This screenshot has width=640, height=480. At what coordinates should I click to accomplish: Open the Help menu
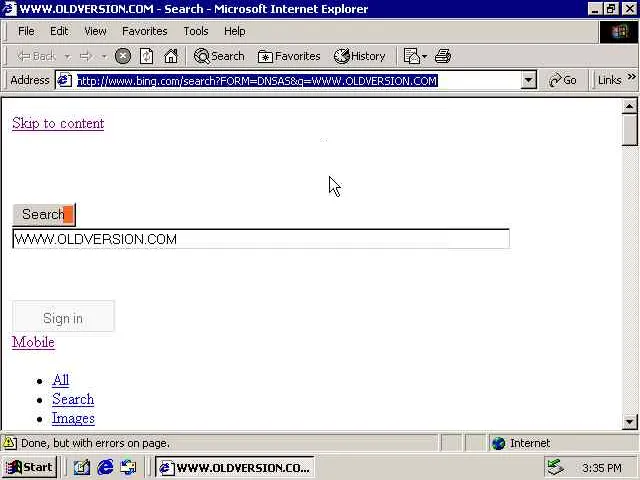tap(235, 31)
